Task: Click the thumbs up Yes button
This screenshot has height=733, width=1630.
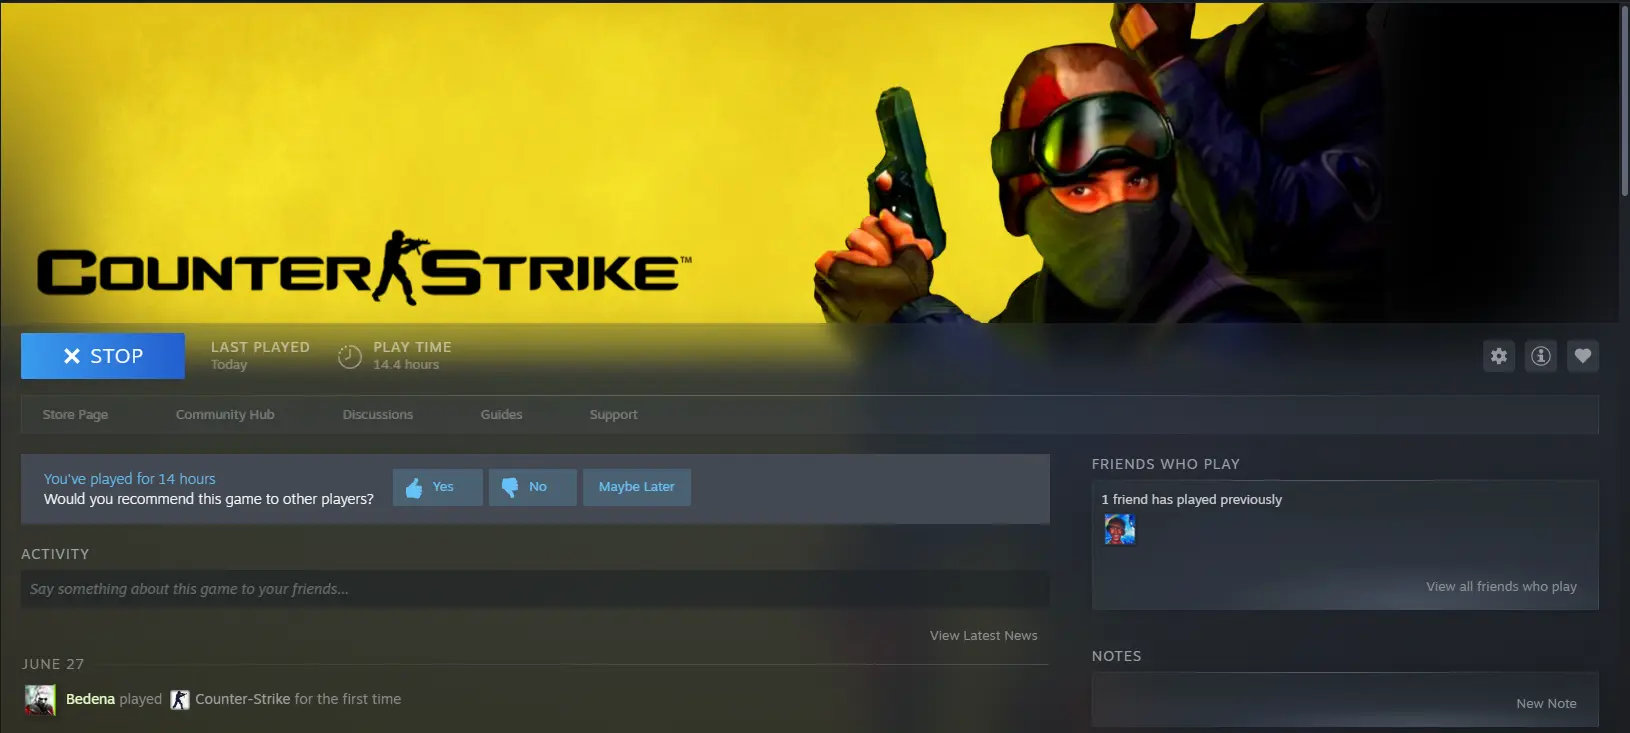Action: 437,487
